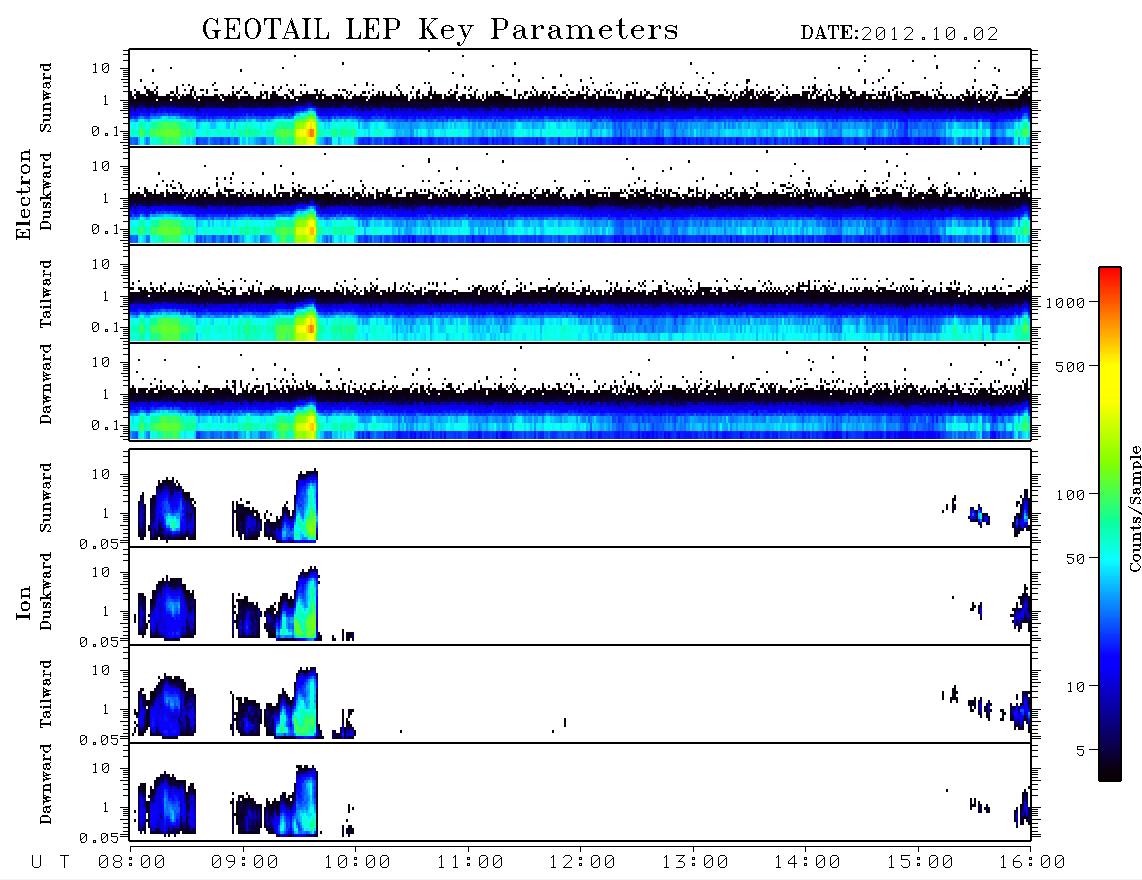Image resolution: width=1142 pixels, height=880 pixels.
Task: Click the Electron "Duskward" axis label
Action: [x=45, y=191]
